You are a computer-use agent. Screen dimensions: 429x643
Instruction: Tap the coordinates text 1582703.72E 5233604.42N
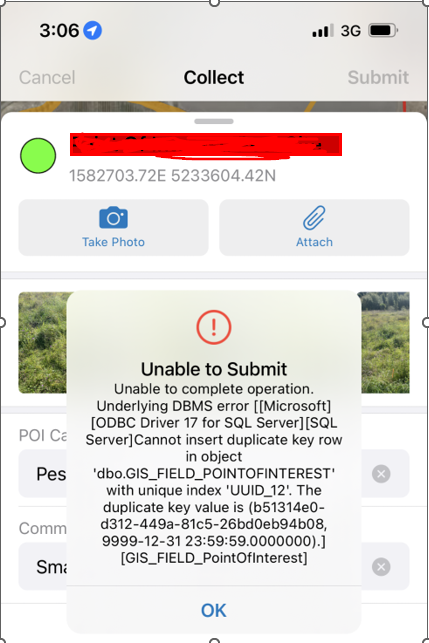click(172, 176)
